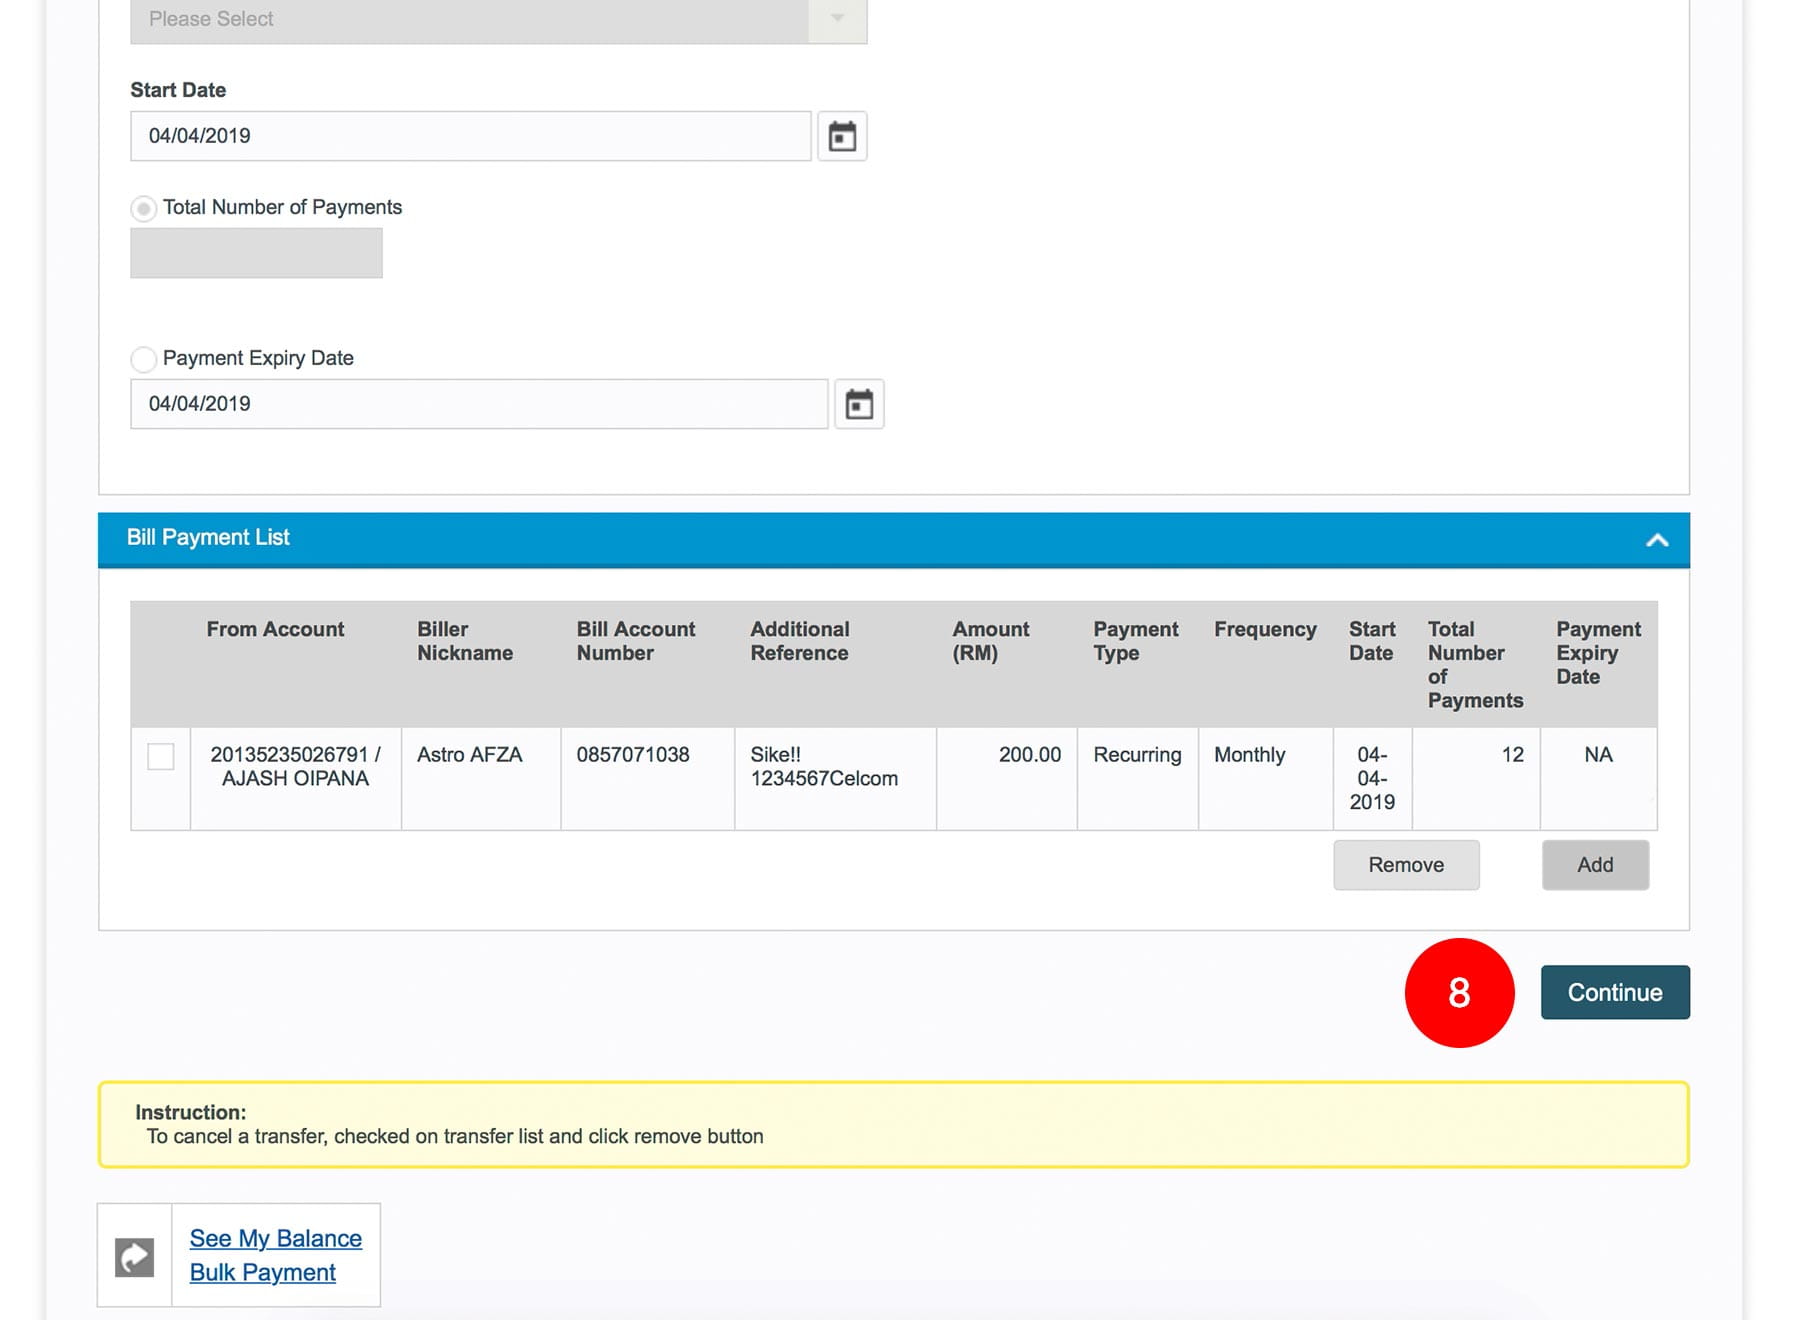The height and width of the screenshot is (1320, 1800).
Task: Click the arrow icon beside See My Balance
Action: point(134,1256)
